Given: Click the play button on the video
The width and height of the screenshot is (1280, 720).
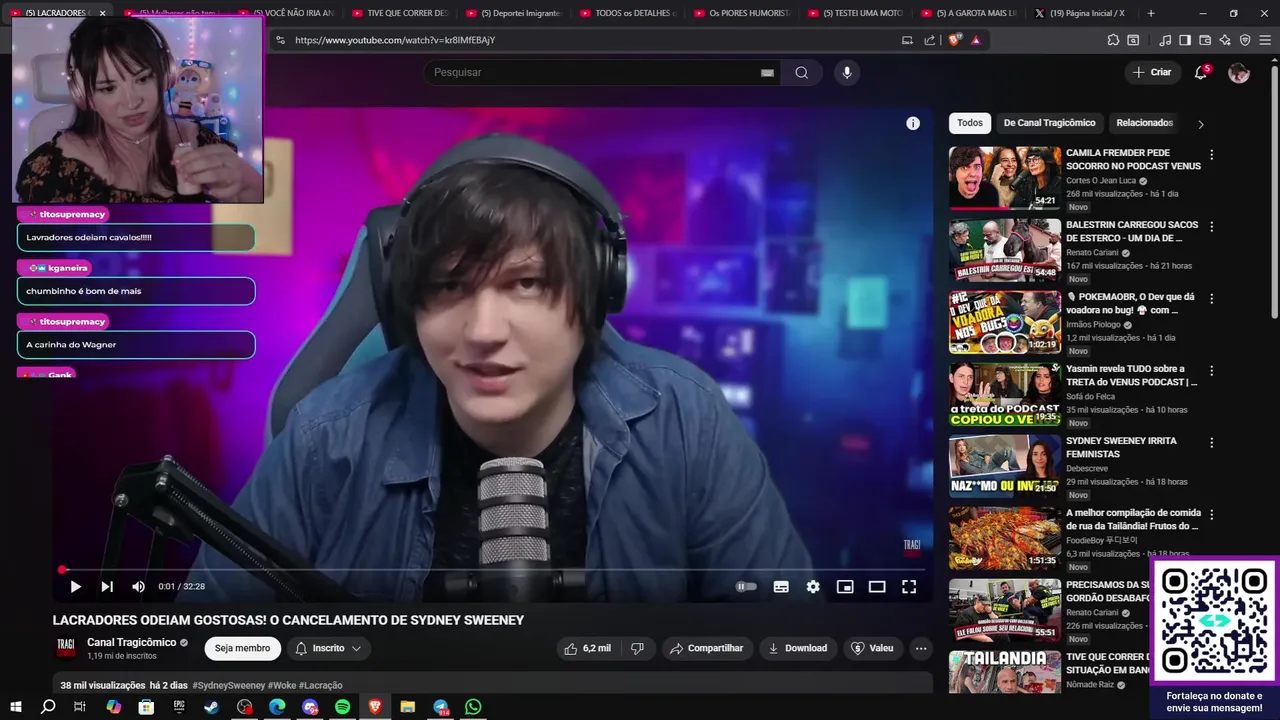Looking at the screenshot, I should tap(75, 587).
